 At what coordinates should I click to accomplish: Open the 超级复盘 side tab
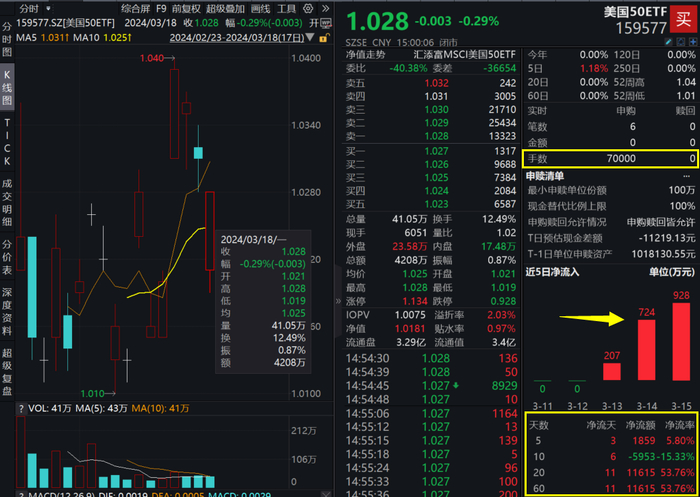(x=7, y=372)
